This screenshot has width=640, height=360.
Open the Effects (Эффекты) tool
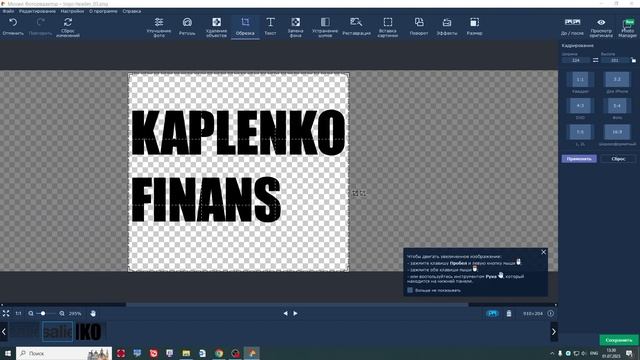click(447, 27)
